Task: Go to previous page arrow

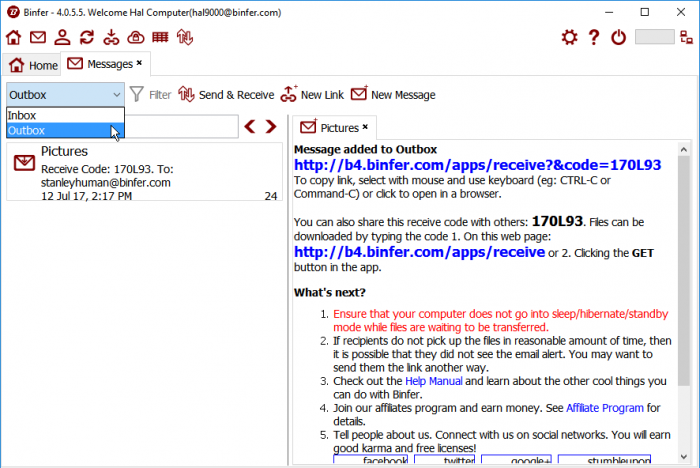Action: [x=250, y=126]
